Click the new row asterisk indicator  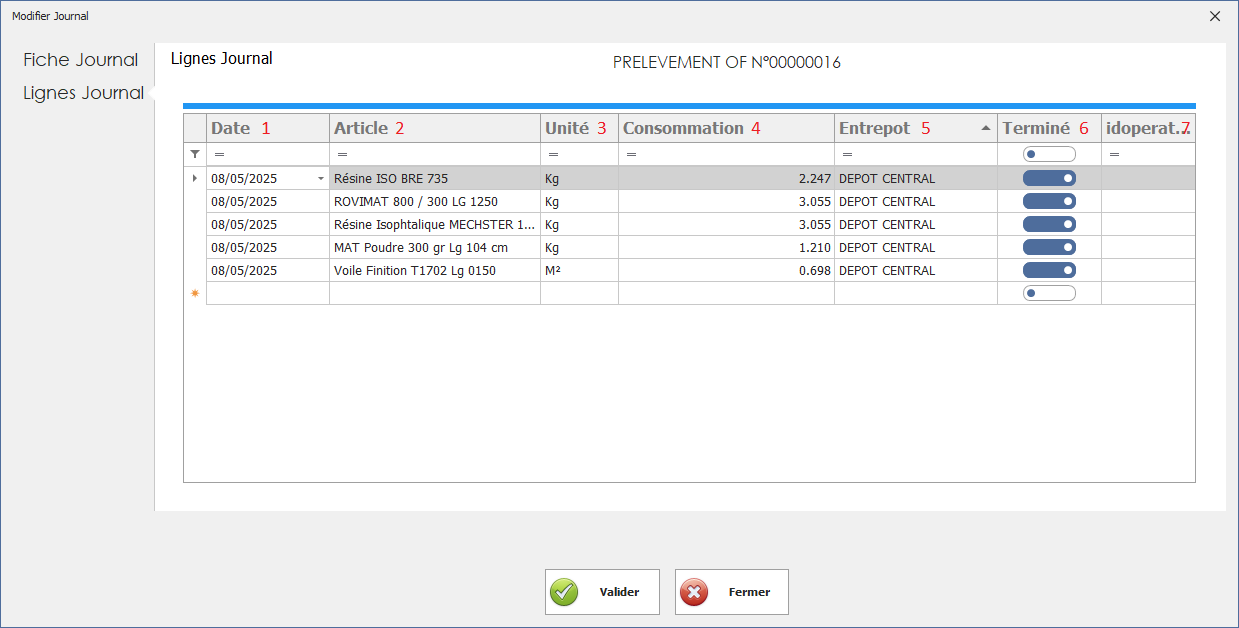pyautogui.click(x=195, y=294)
